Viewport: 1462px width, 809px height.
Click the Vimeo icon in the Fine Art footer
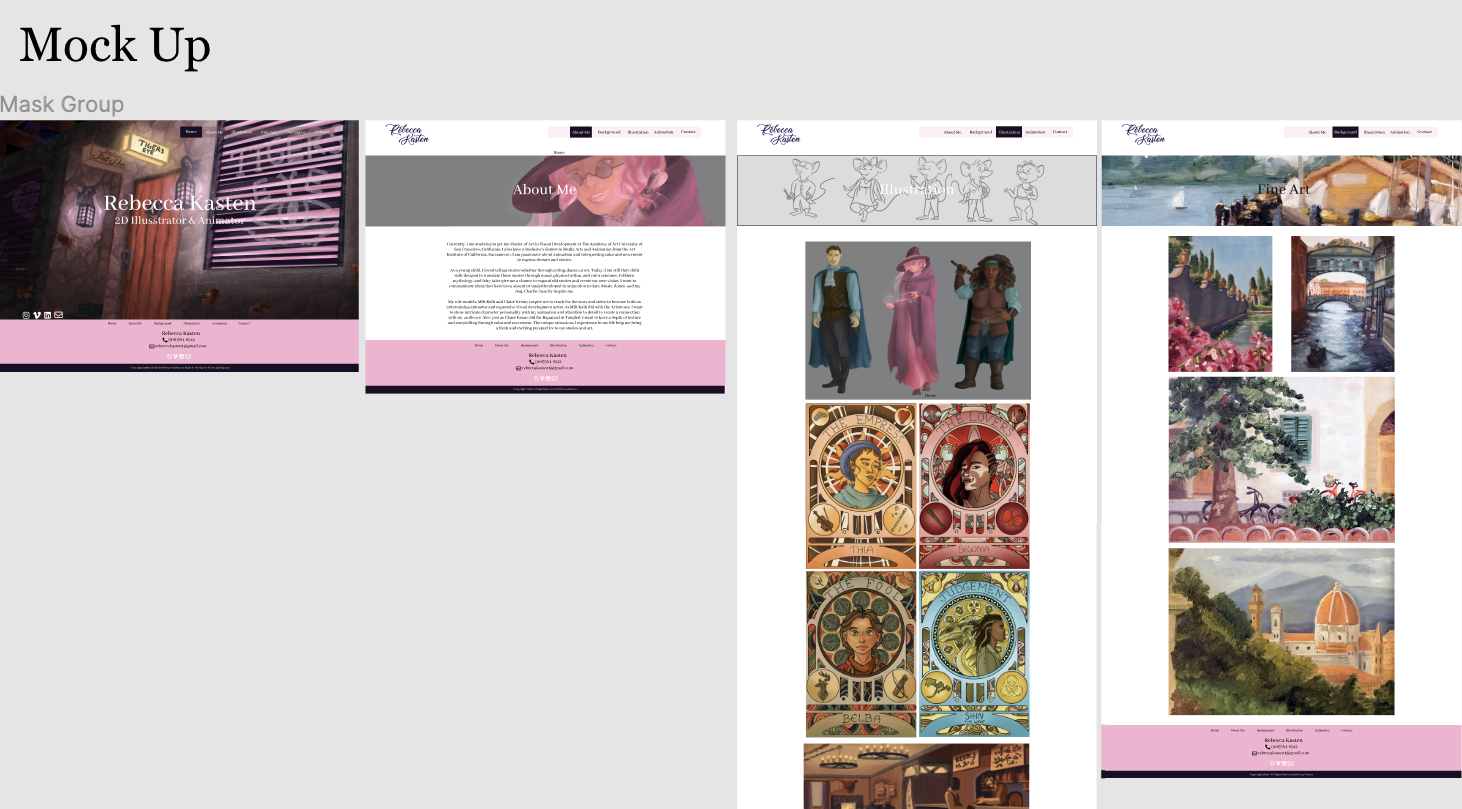point(1278,764)
